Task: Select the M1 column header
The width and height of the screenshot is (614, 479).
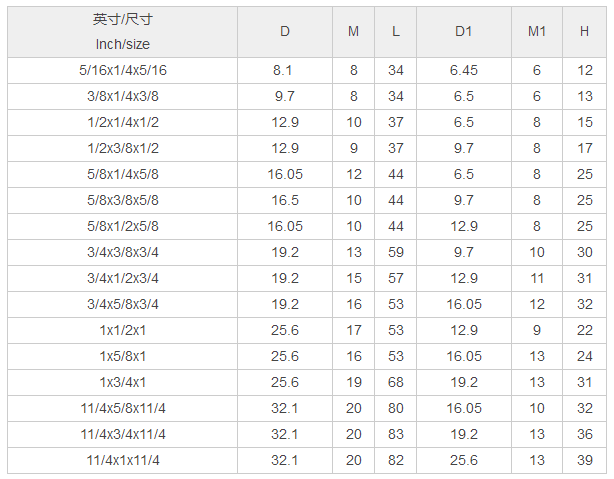Action: (x=537, y=32)
